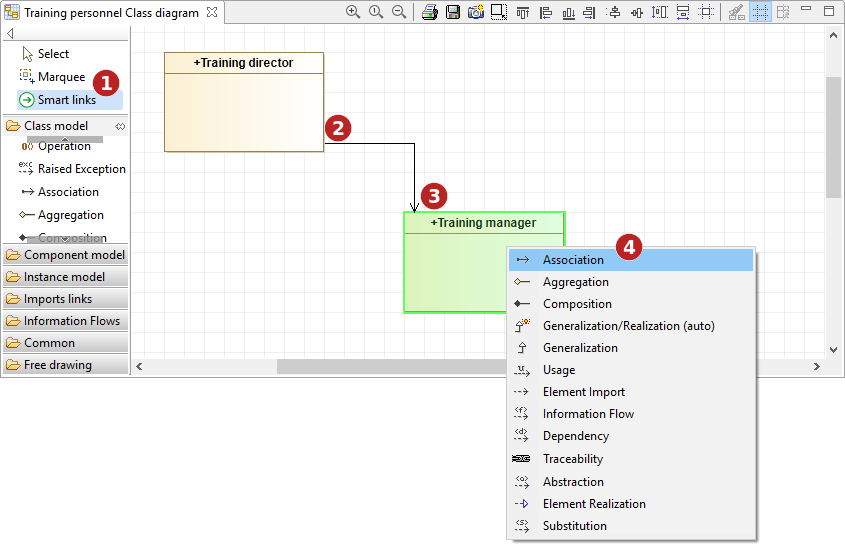Expand the Imports links palette group
Image resolution: width=845 pixels, height=544 pixels.
click(x=66, y=299)
